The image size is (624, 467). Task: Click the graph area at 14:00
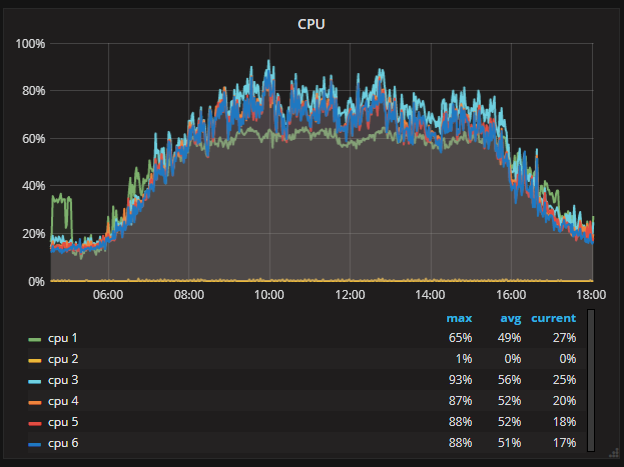click(430, 200)
